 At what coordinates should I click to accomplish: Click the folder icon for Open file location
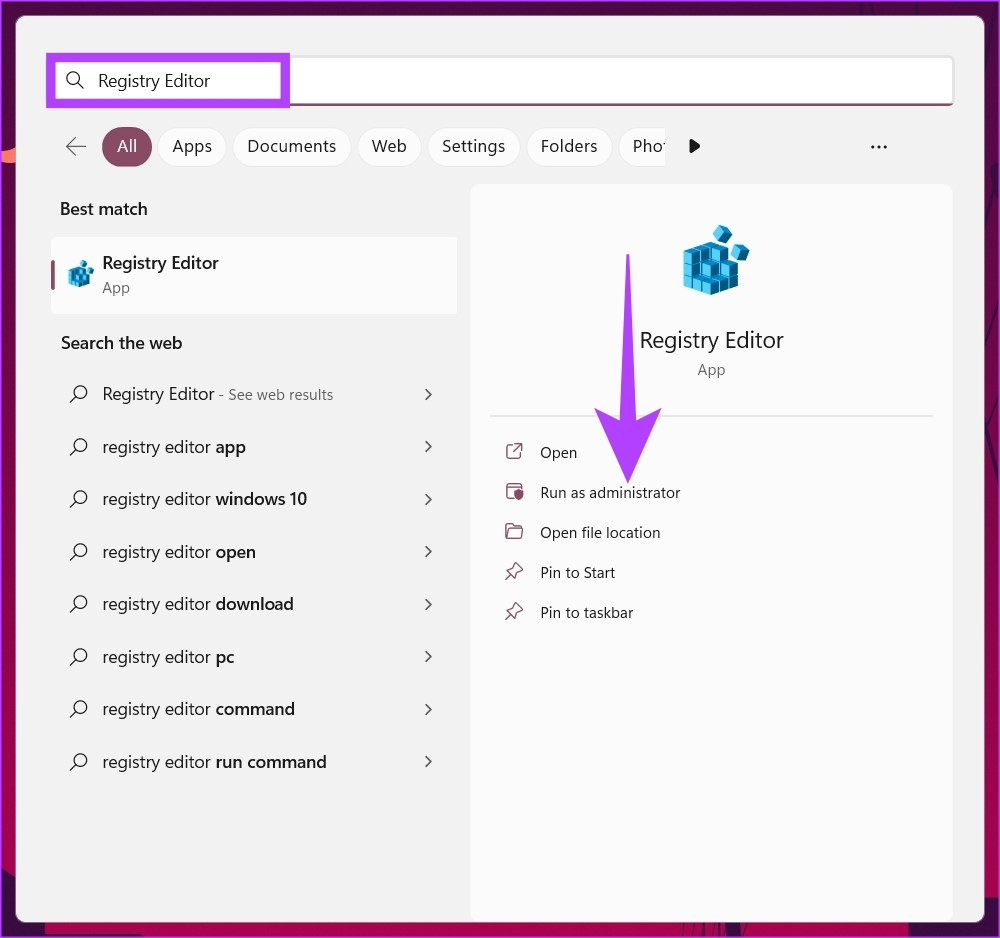[x=514, y=532]
